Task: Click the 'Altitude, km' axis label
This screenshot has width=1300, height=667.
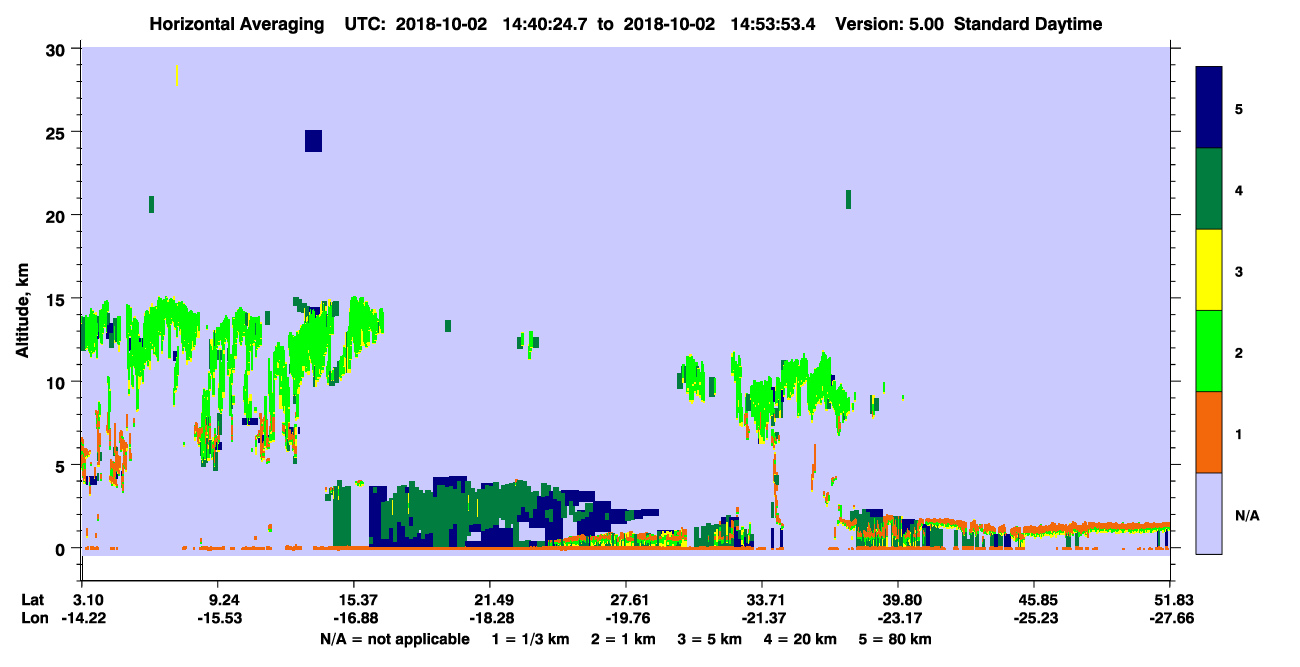Action: click(x=22, y=312)
